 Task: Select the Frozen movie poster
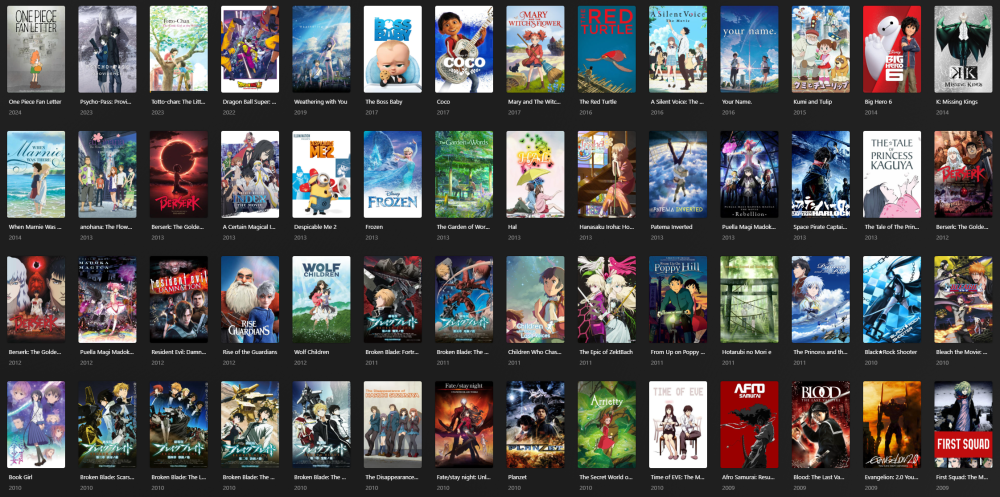(393, 174)
